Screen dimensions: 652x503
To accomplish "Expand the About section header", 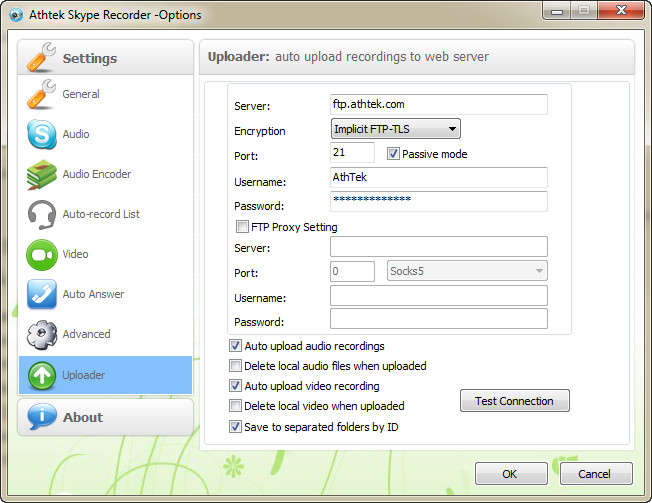I will (x=105, y=417).
